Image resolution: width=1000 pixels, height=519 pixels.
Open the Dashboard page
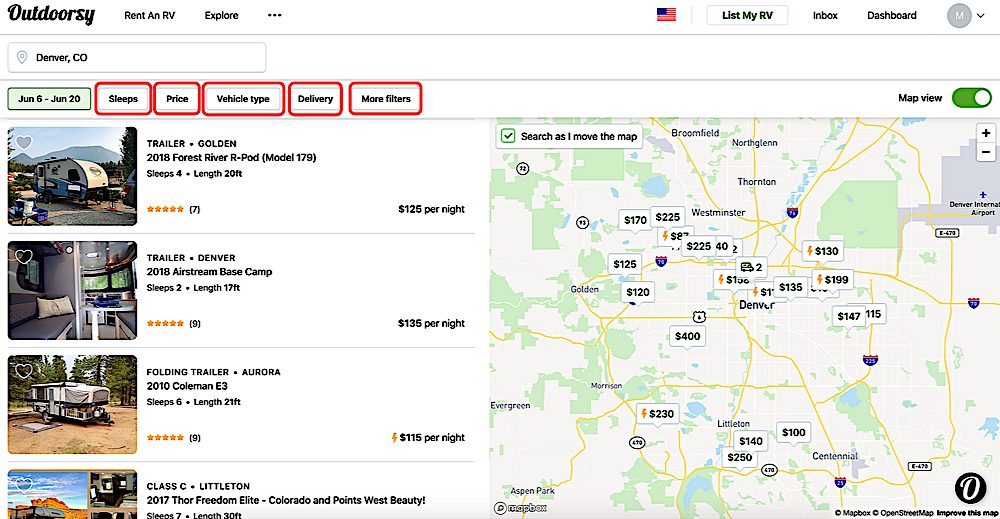[891, 16]
